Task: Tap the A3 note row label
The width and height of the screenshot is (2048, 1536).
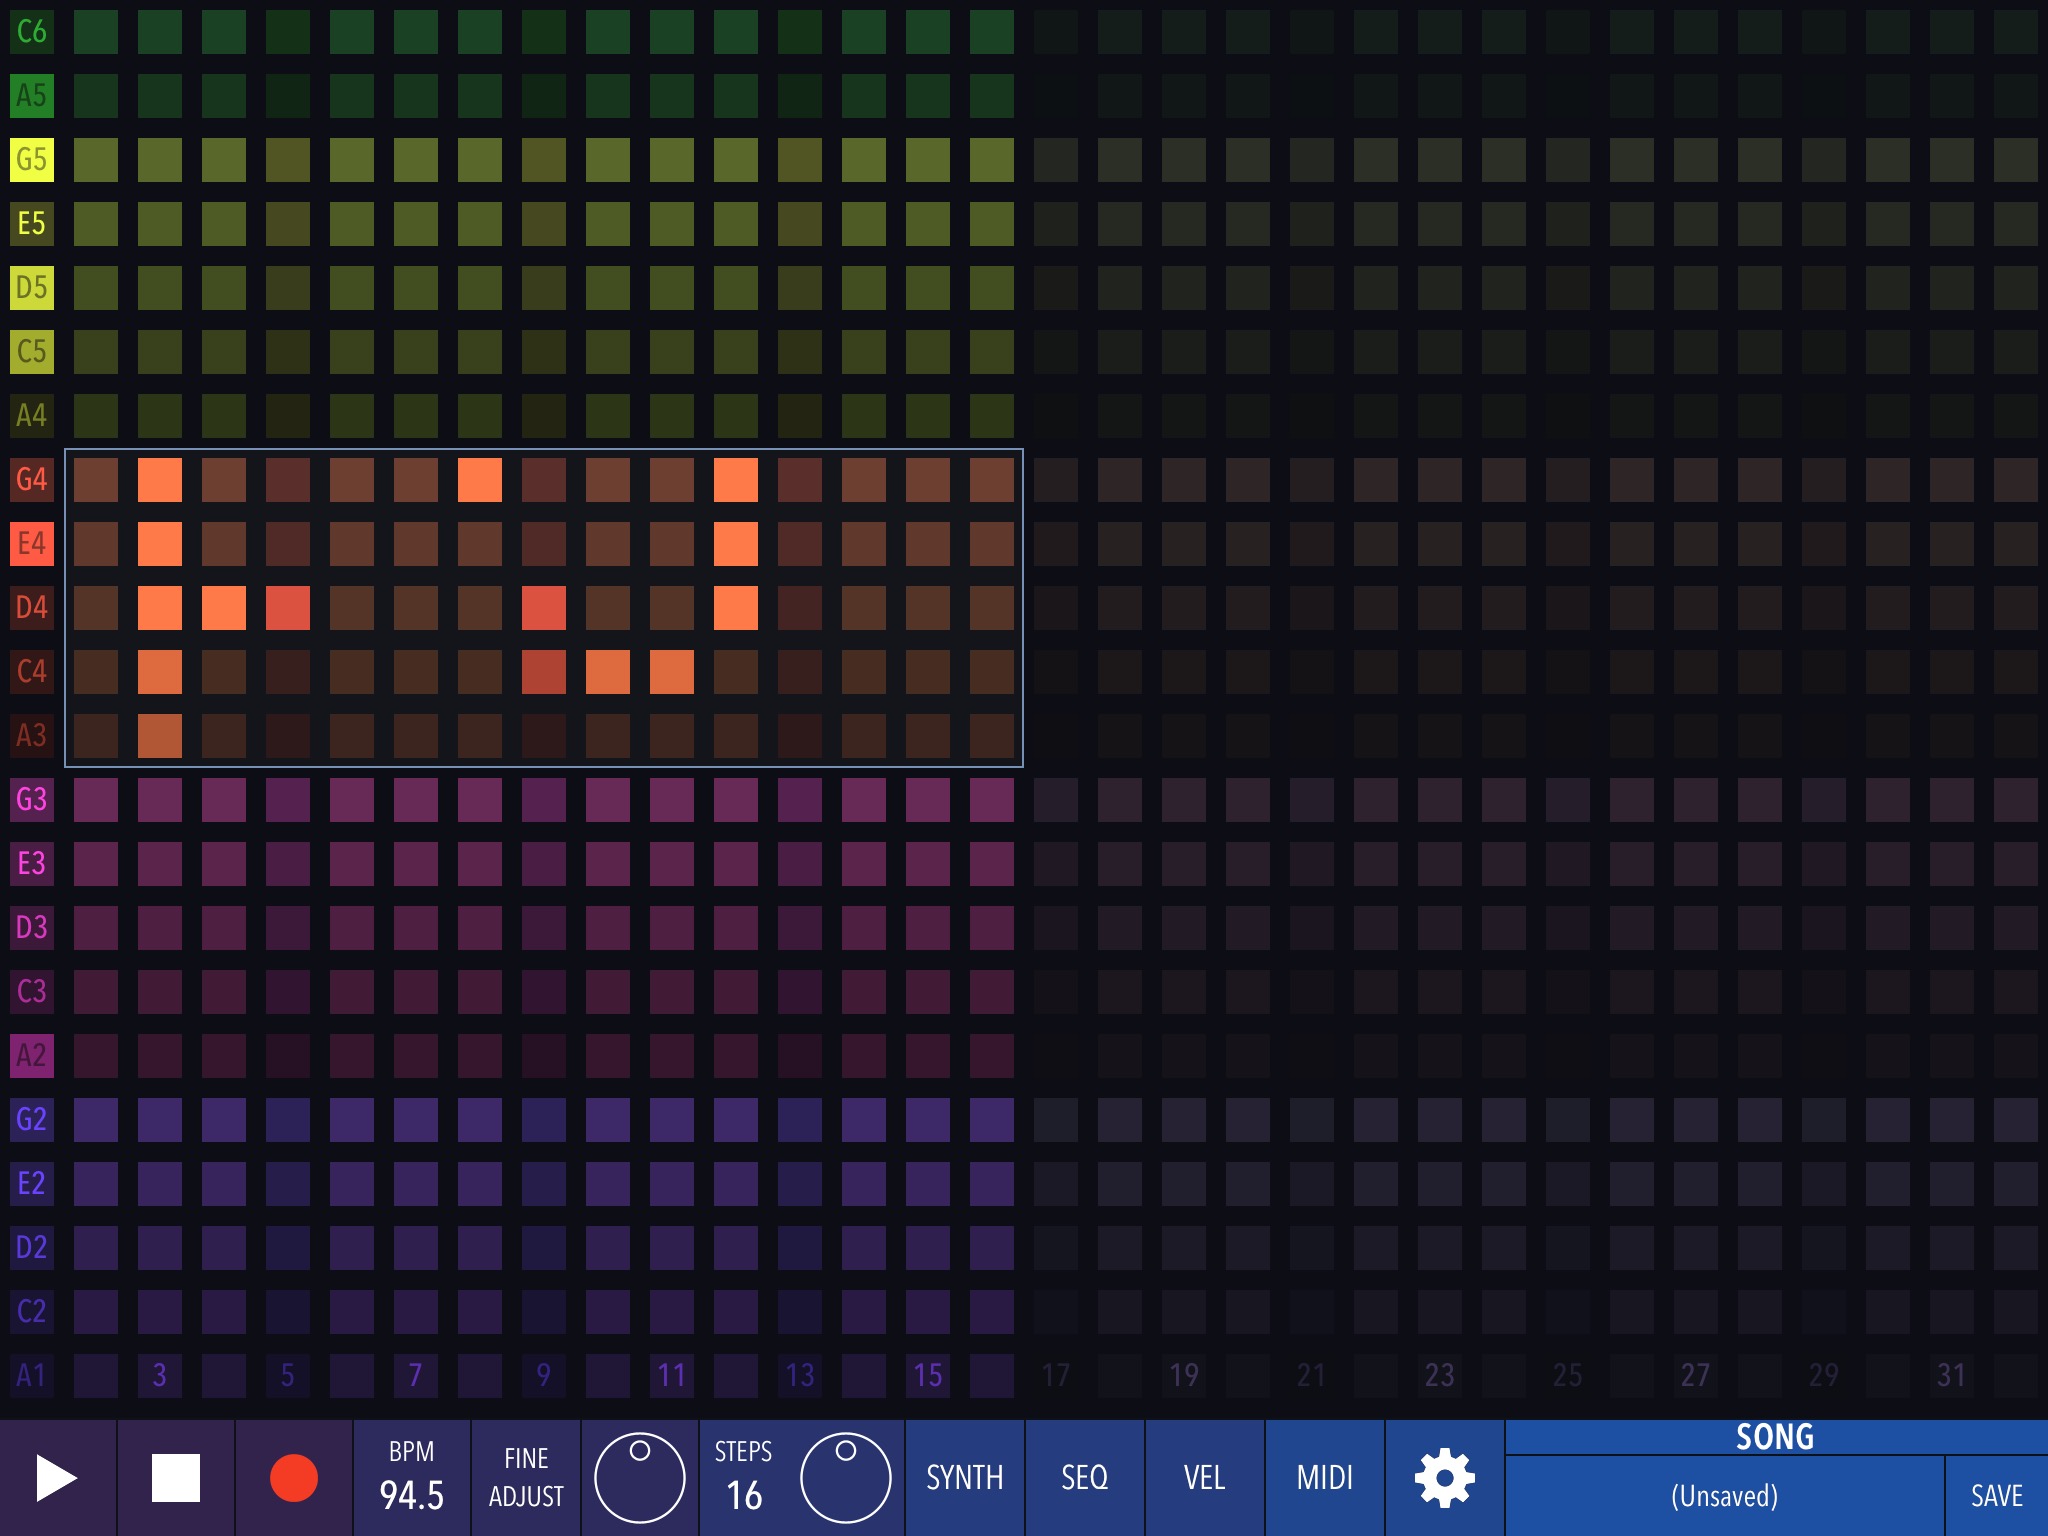Action: click(x=32, y=736)
